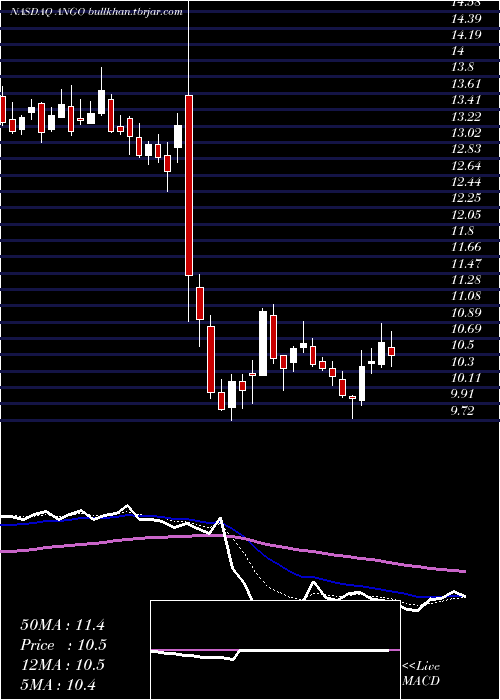Image resolution: width=500 pixels, height=700 pixels.
Task: Click the 10.11 price axis label
Action: pyautogui.click(x=466, y=378)
